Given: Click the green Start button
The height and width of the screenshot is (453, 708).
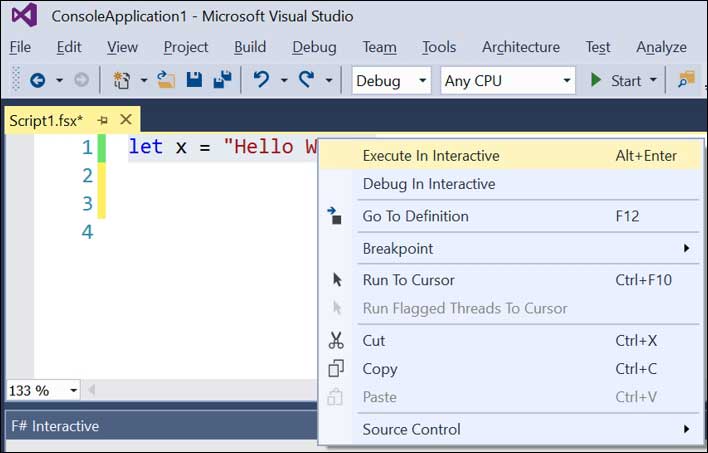Looking at the screenshot, I should (615, 80).
